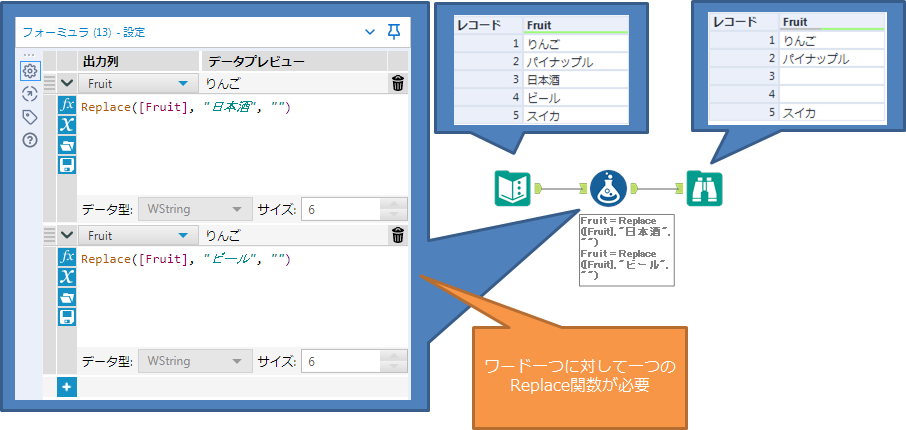Open second expression's WString data type dropdown
Viewport: 906px width, 430px height.
194,361
